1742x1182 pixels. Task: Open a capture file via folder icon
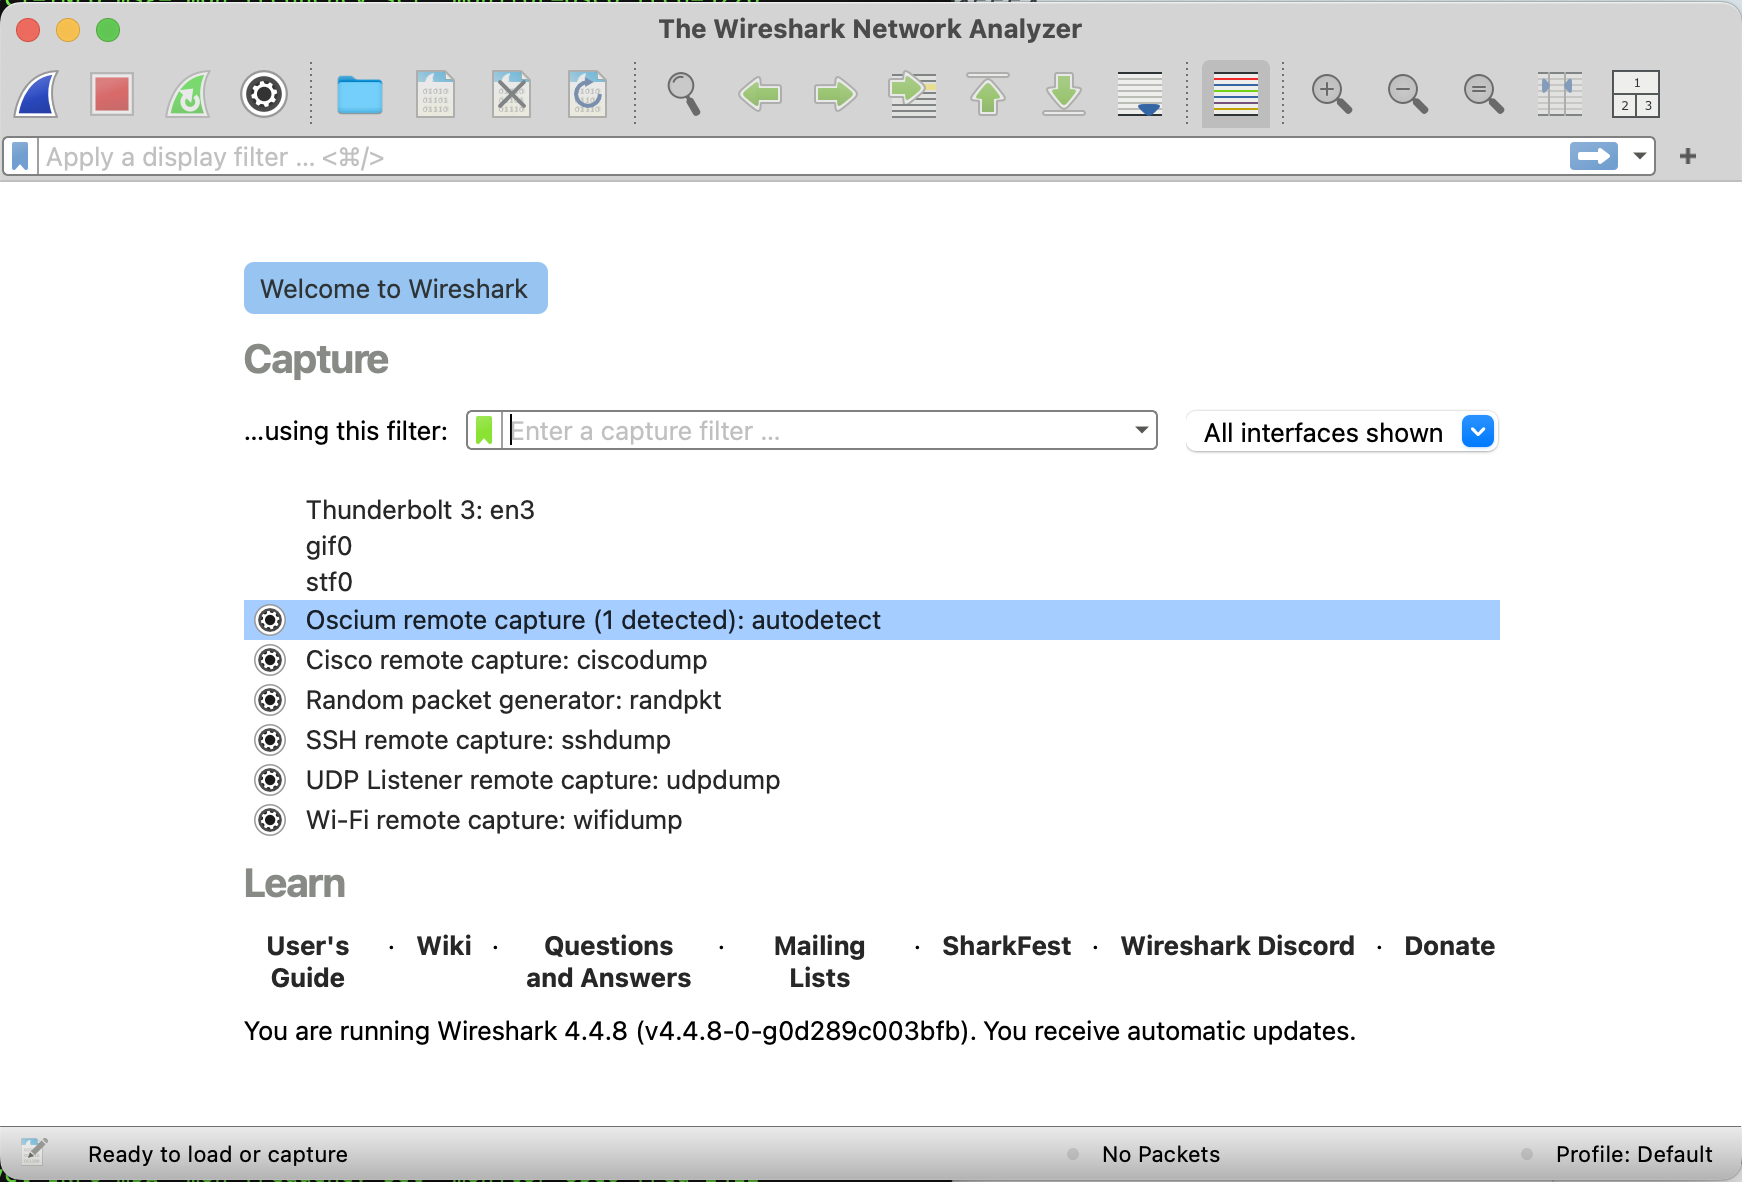tap(360, 94)
